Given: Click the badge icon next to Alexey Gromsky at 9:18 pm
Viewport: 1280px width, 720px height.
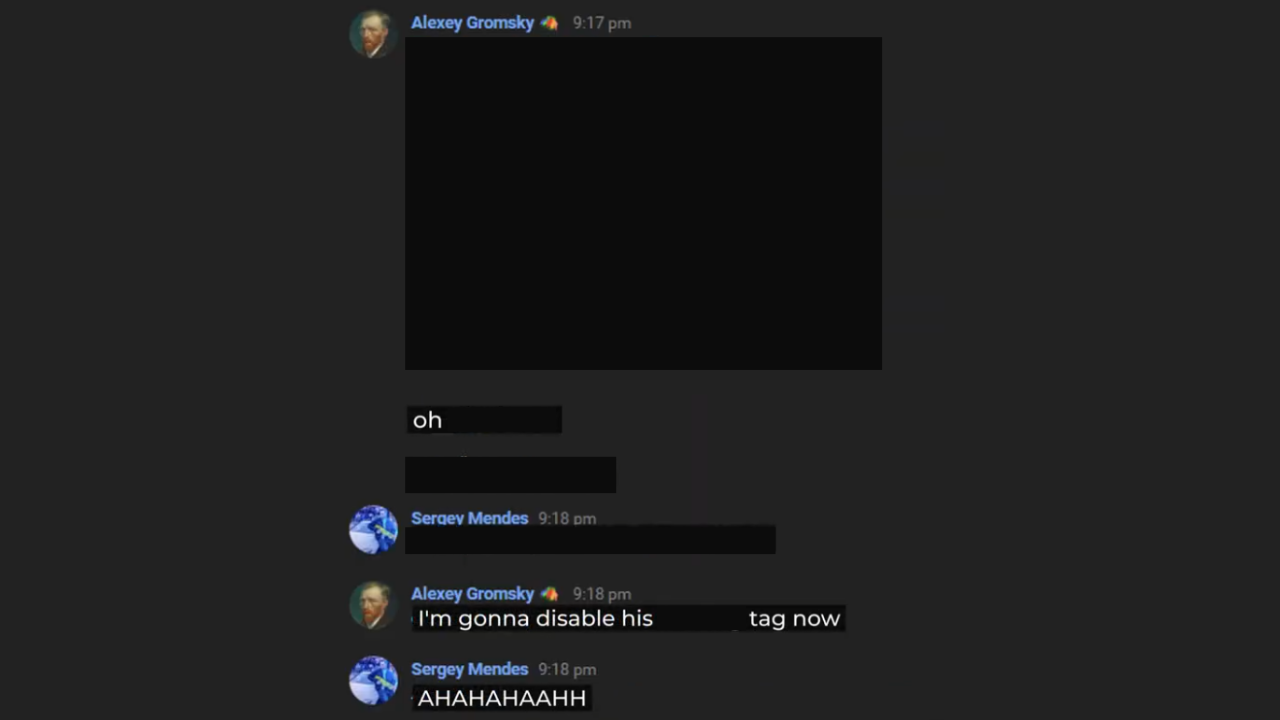Looking at the screenshot, I should [x=549, y=594].
